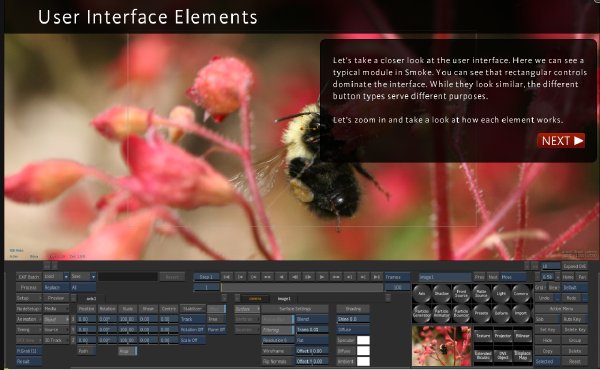Screen dimensions: 600x370
Task: Open the 3D Track dropdown
Action: [x=56, y=340]
